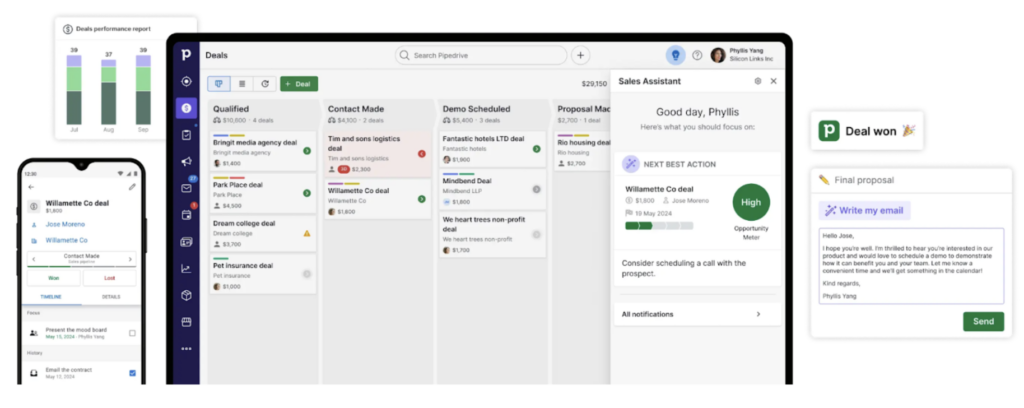
Task: Expand All notifications chevron
Action: pyautogui.click(x=757, y=314)
